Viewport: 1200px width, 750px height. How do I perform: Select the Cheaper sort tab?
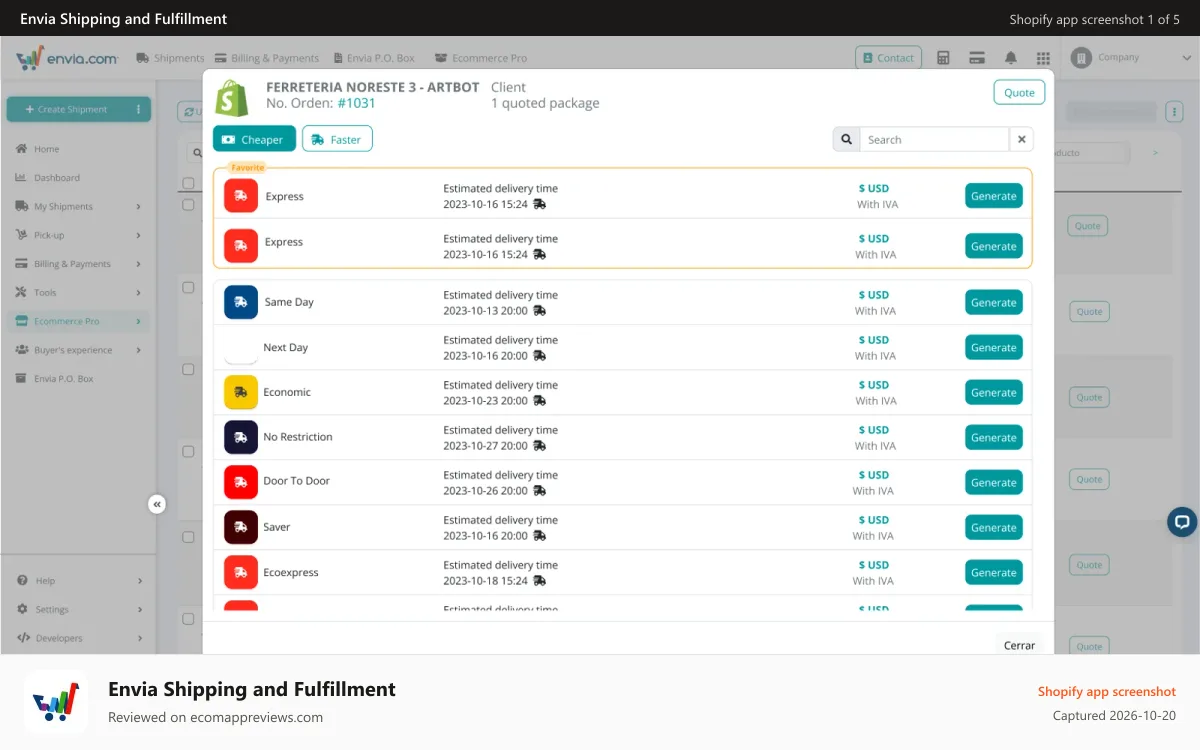click(254, 139)
